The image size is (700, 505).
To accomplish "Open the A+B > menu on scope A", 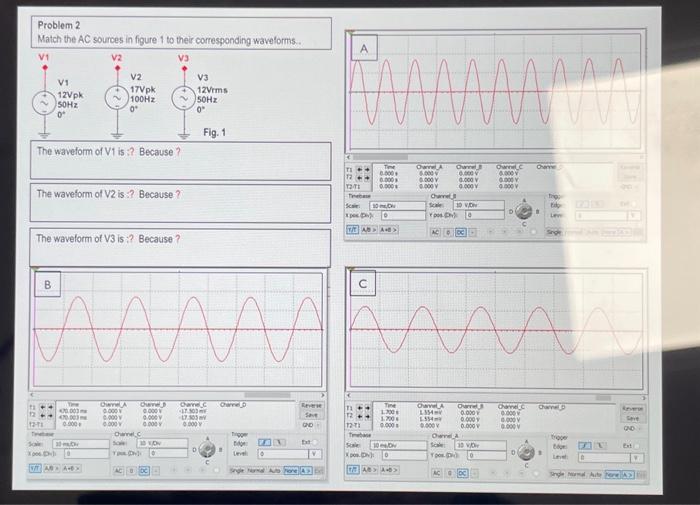I will point(389,230).
